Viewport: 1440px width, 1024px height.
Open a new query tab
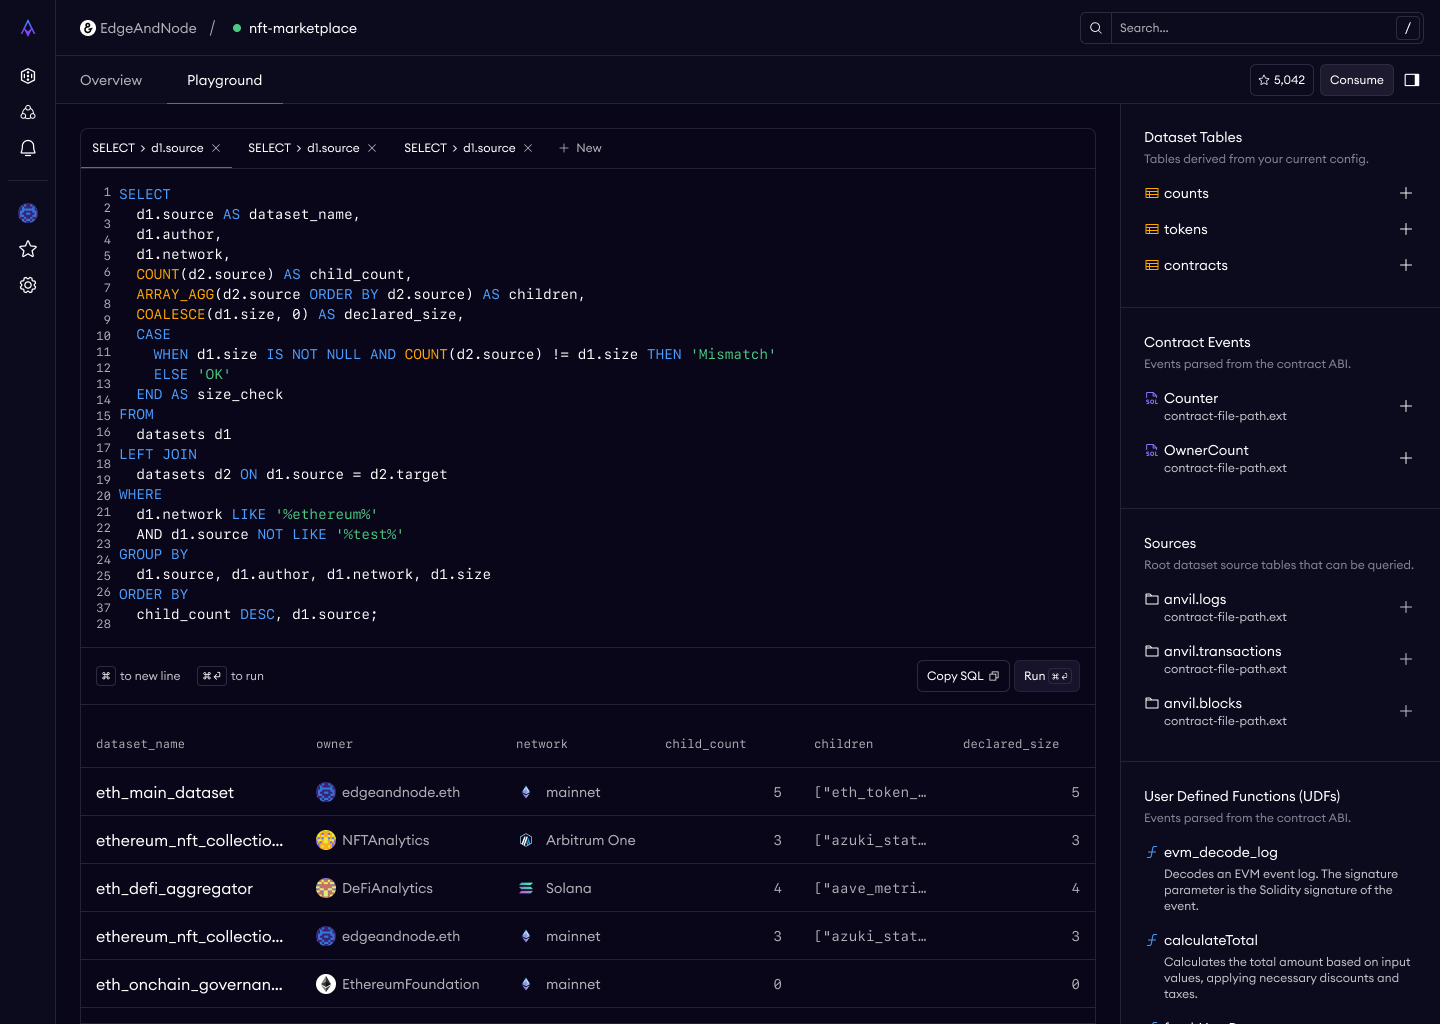tap(580, 148)
